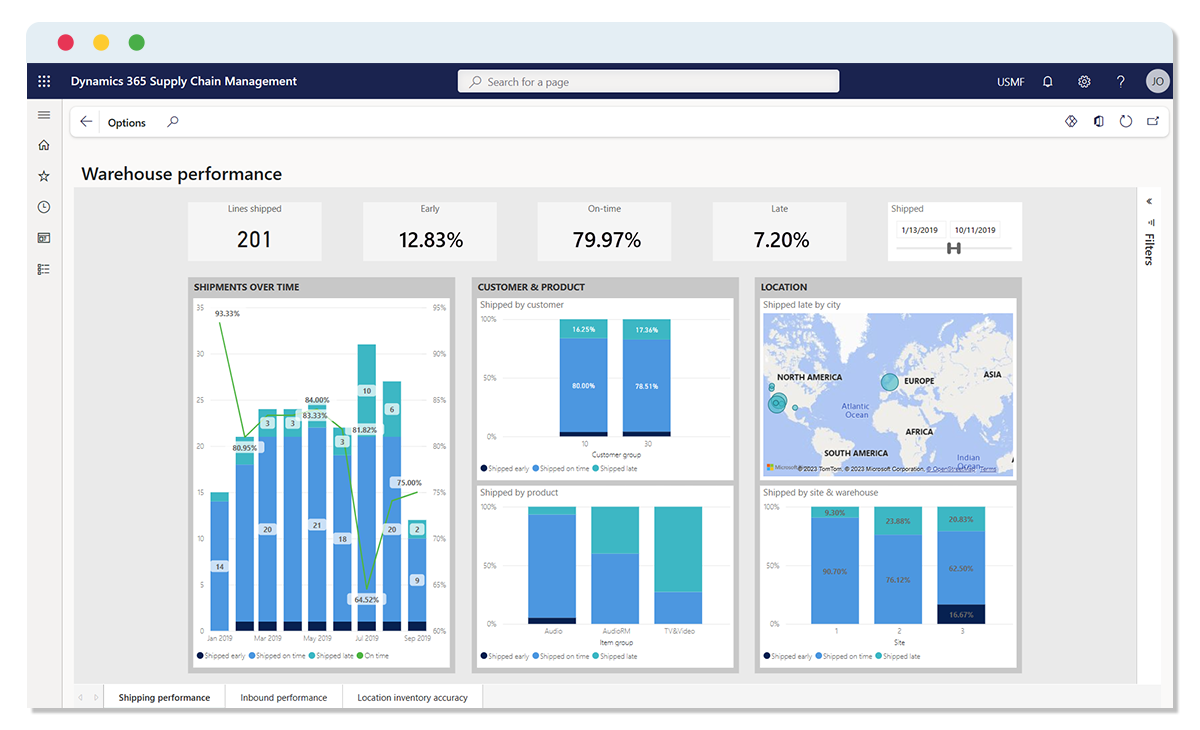Screen dimensions: 1200x730
Task: Expand the Filters pane chevron
Action: [x=1150, y=201]
